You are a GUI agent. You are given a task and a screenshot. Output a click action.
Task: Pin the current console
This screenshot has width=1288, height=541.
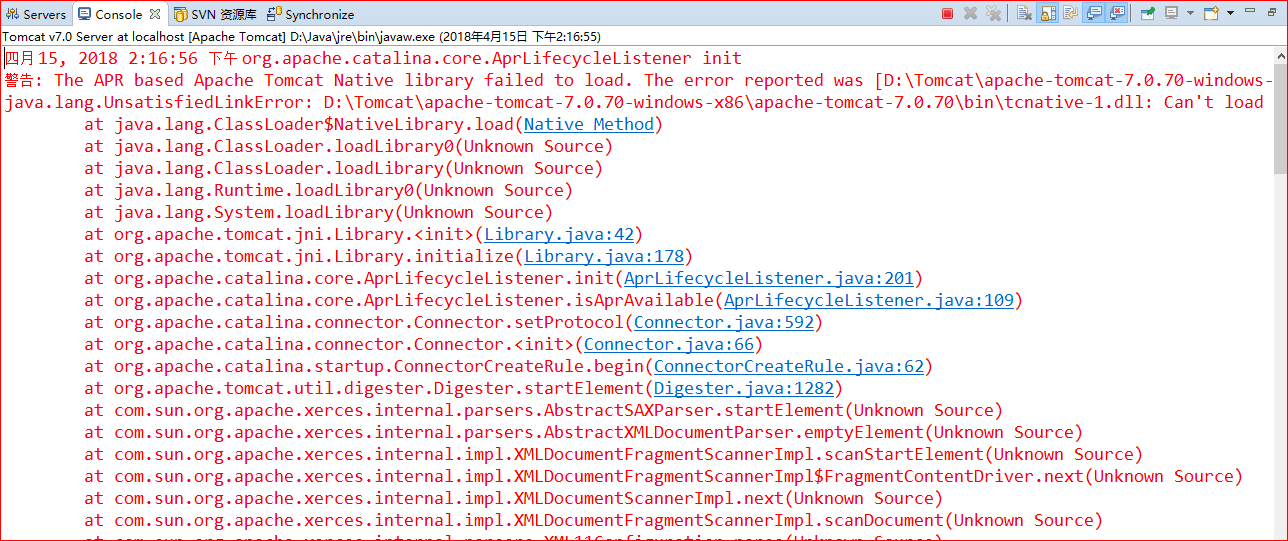(x=1148, y=13)
